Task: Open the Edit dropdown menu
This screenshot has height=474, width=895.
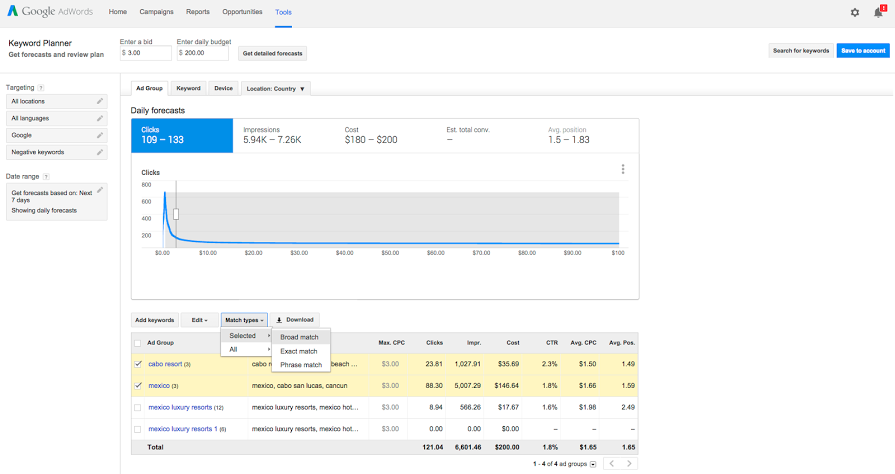Action: pyautogui.click(x=199, y=320)
